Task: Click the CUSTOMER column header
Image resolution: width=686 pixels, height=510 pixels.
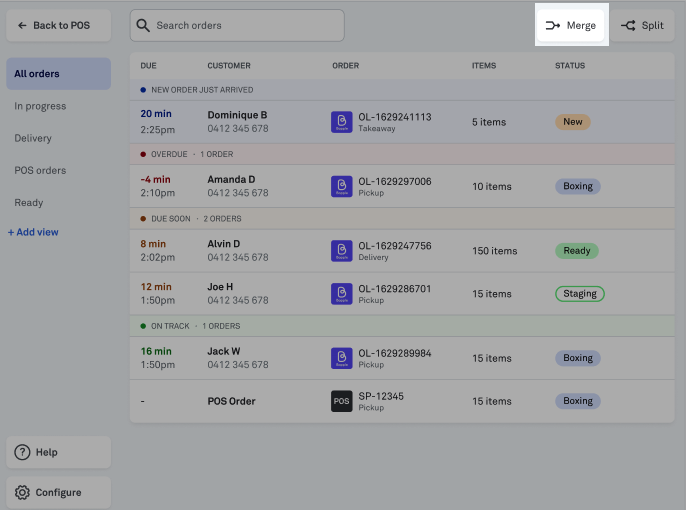Action: click(229, 66)
